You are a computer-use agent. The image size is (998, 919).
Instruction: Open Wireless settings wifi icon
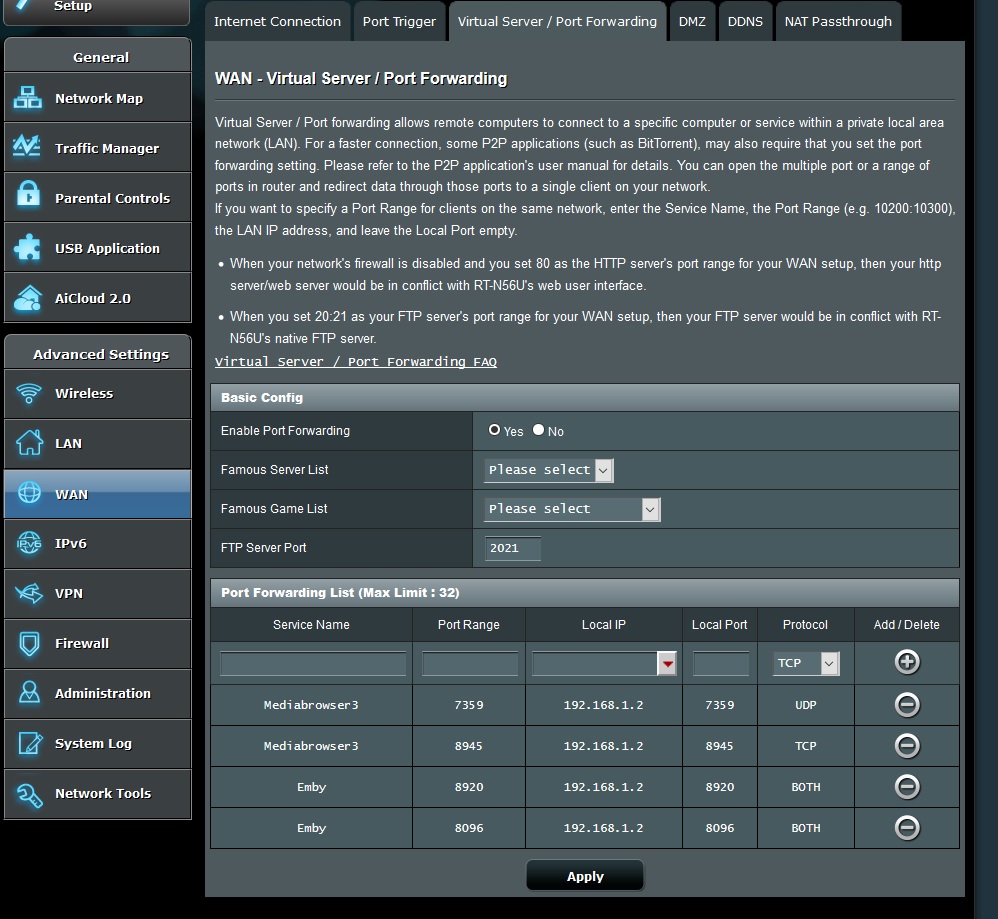(29, 394)
